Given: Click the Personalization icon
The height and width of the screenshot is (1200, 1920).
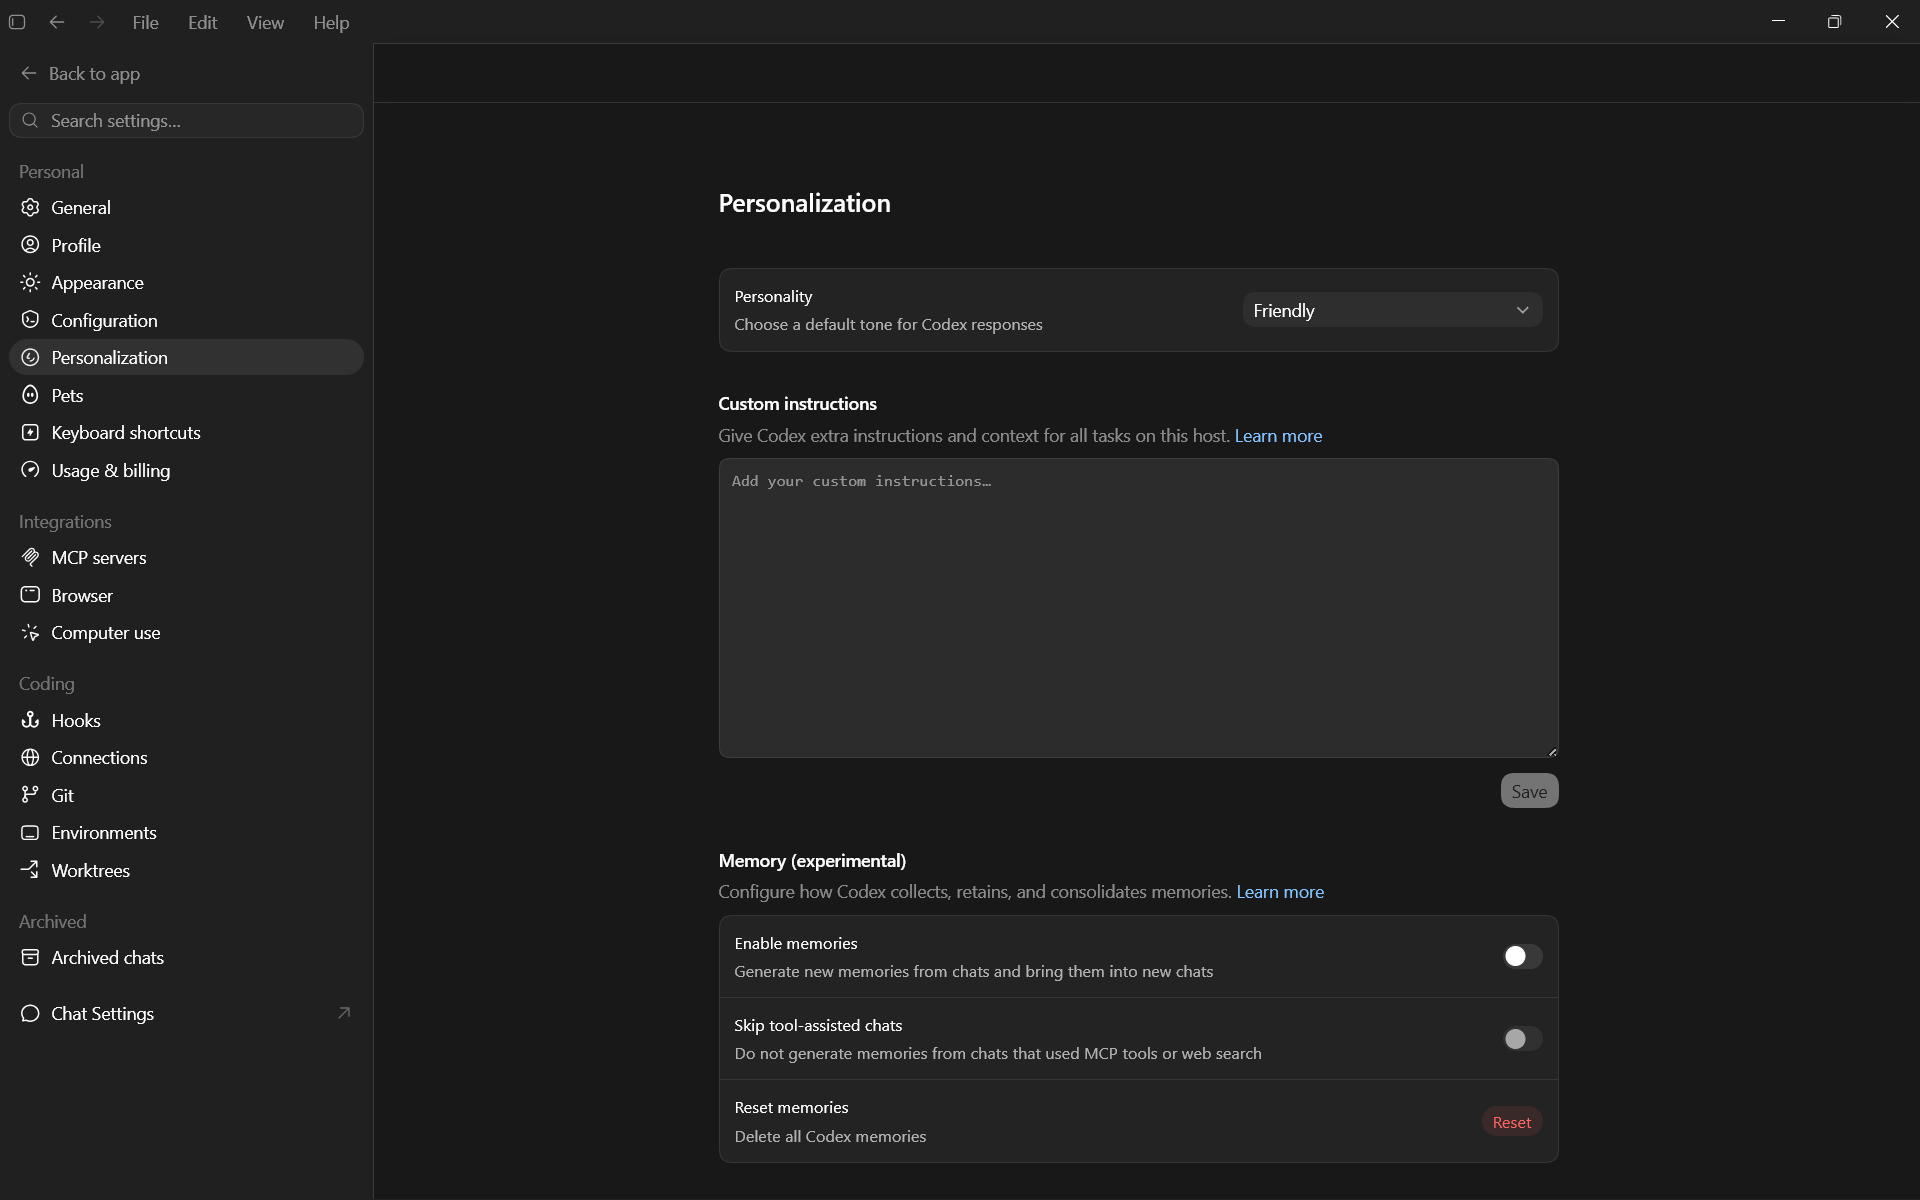Looking at the screenshot, I should click(31, 357).
